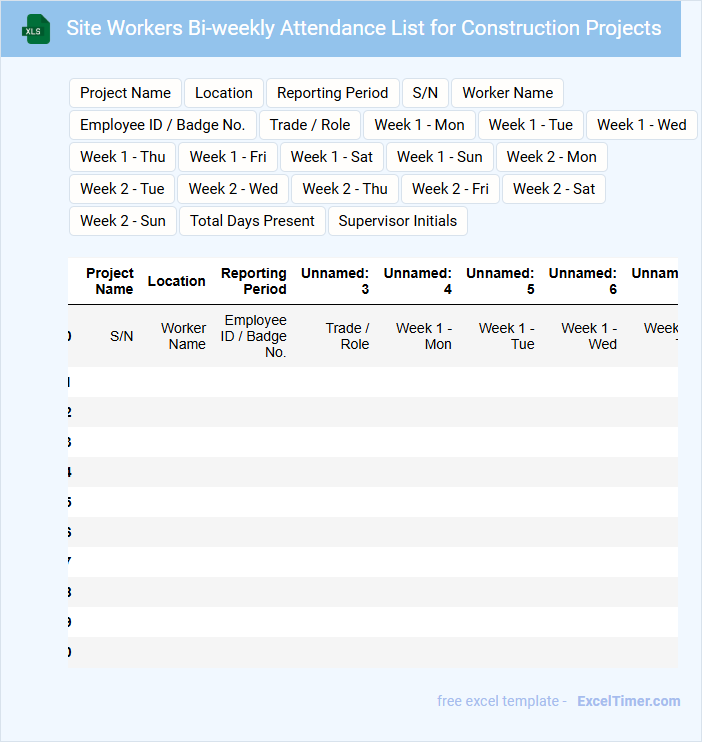Select the Week 2 - Fri tag
This screenshot has height=742, width=702.
click(450, 189)
